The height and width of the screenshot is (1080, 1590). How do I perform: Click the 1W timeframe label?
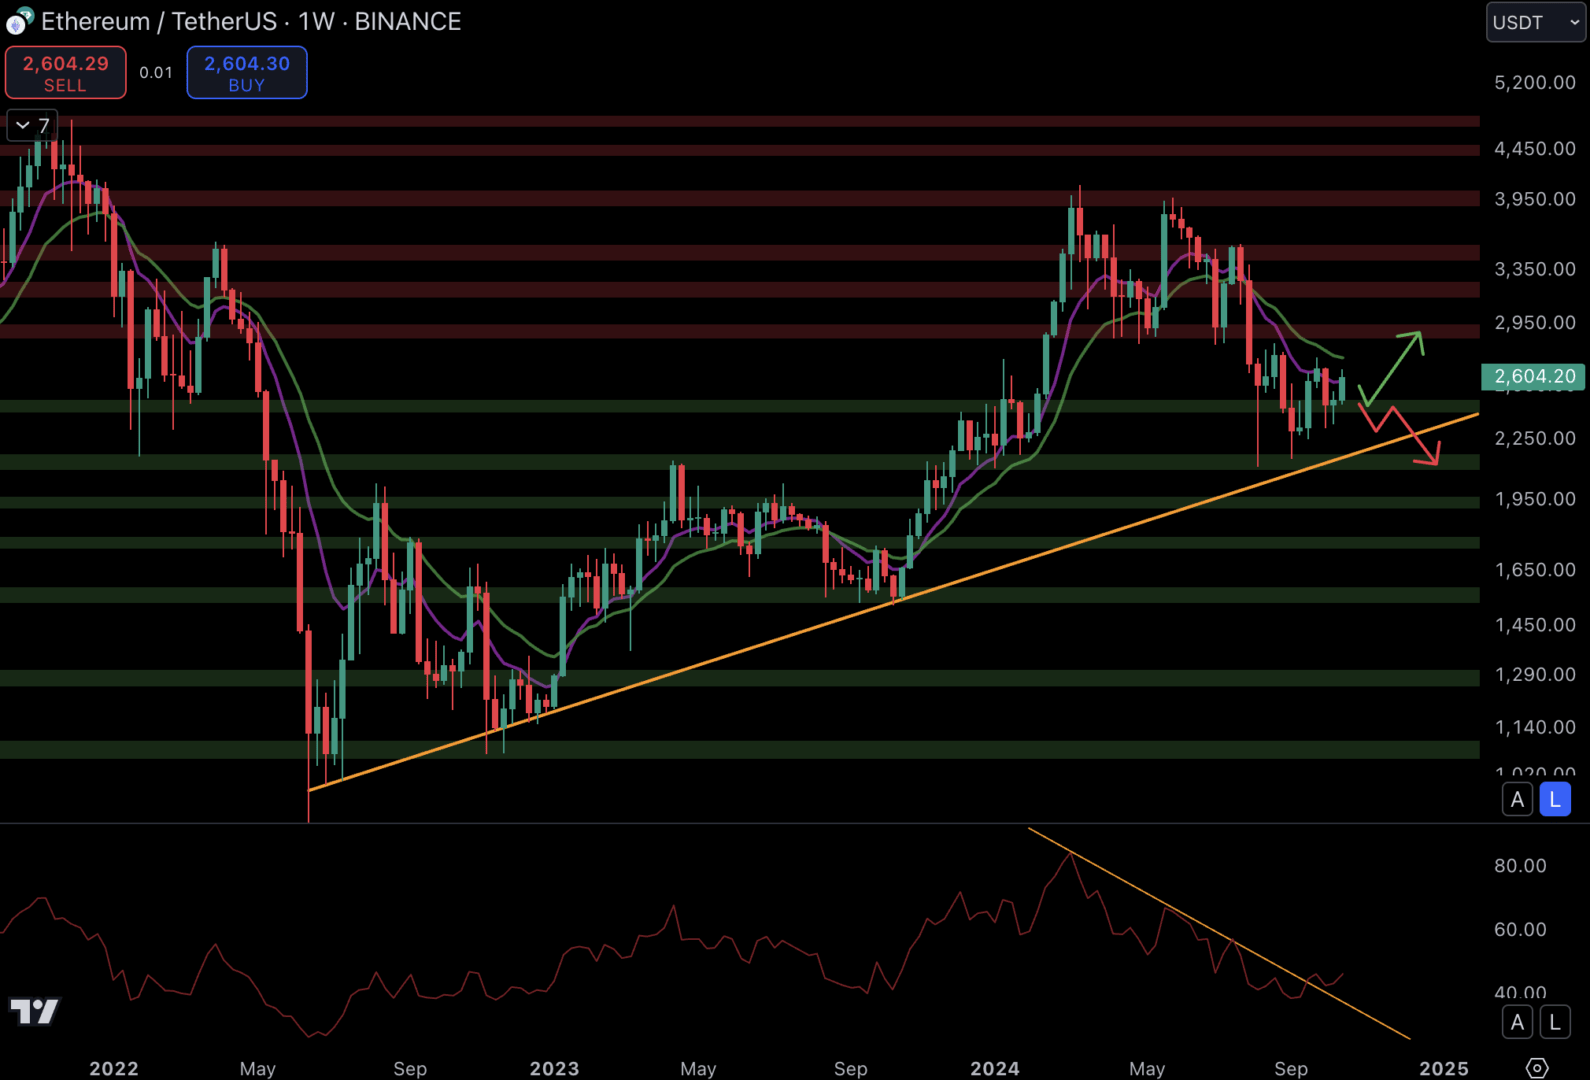pos(316,21)
